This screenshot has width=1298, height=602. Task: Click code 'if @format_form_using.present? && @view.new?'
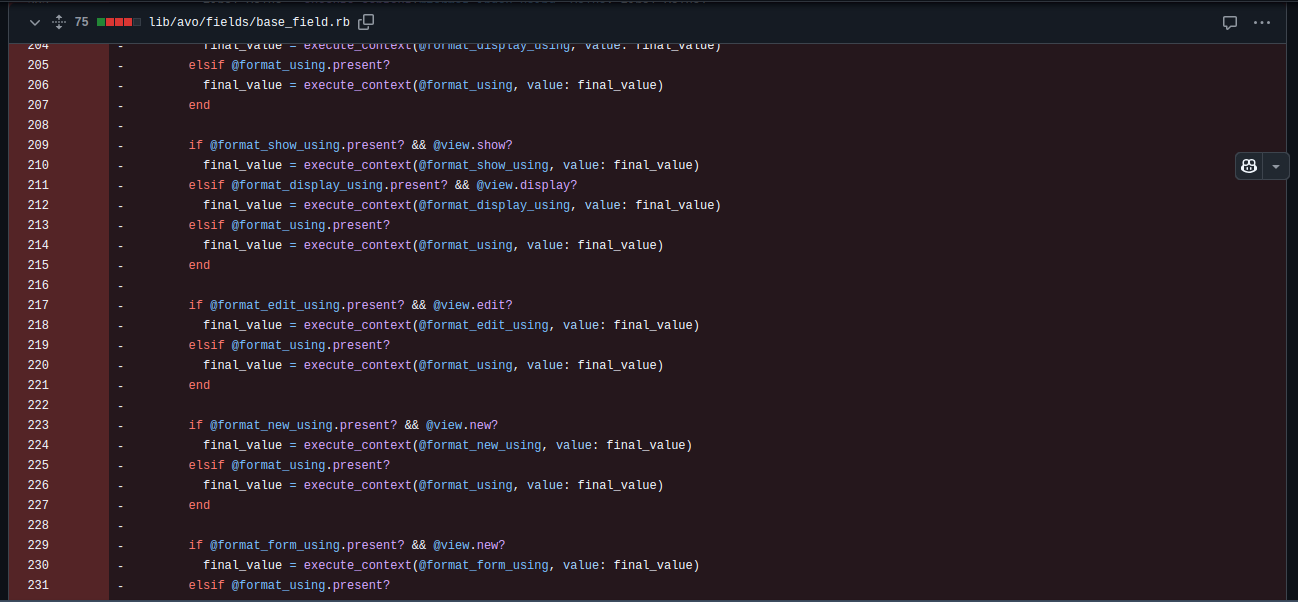click(347, 545)
